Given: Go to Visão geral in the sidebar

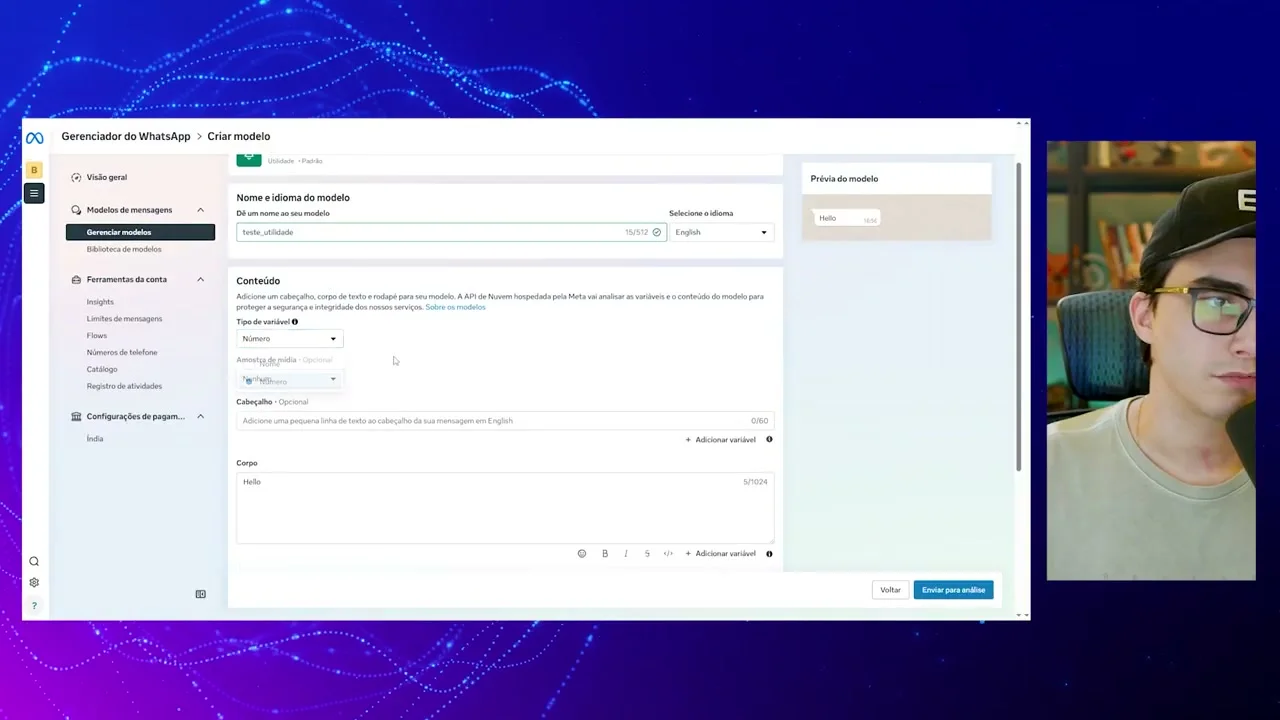Looking at the screenshot, I should click(x=107, y=177).
